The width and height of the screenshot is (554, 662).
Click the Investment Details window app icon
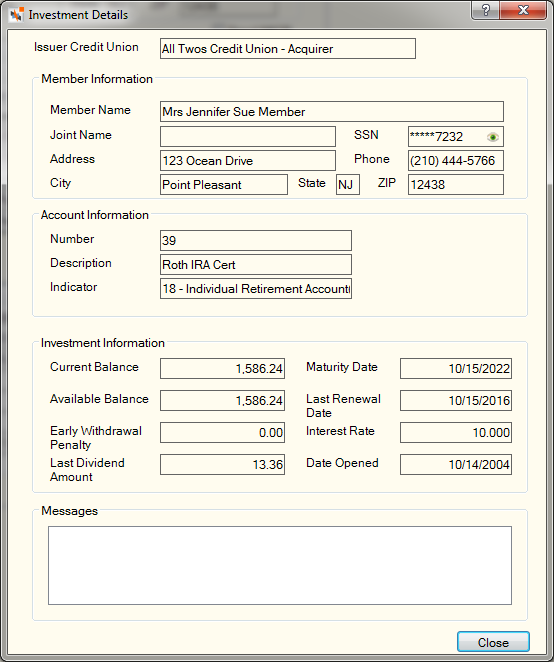tap(17, 15)
